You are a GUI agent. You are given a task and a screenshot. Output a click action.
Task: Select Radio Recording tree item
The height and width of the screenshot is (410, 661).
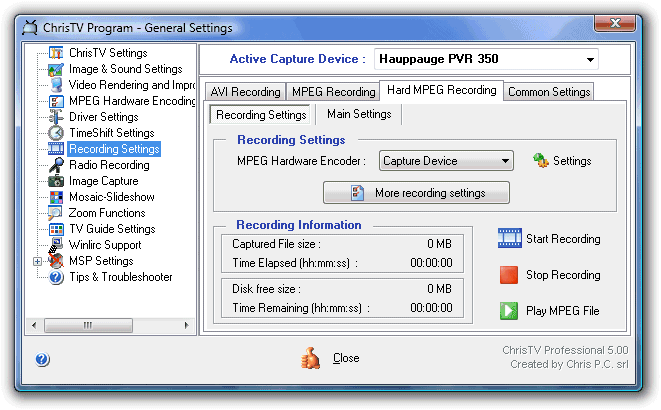(109, 165)
